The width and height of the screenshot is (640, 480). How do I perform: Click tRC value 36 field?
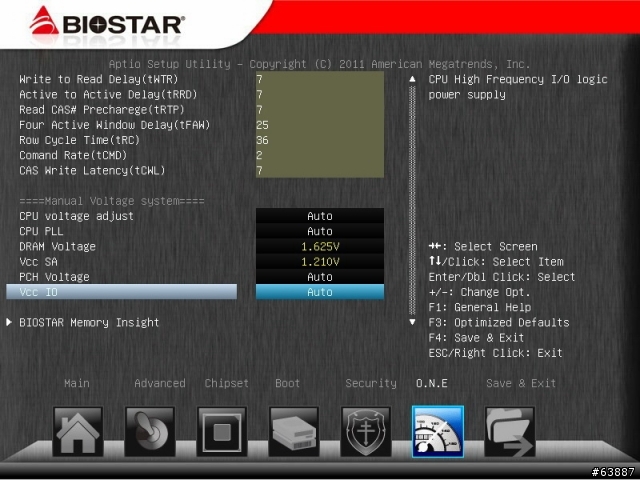320,140
